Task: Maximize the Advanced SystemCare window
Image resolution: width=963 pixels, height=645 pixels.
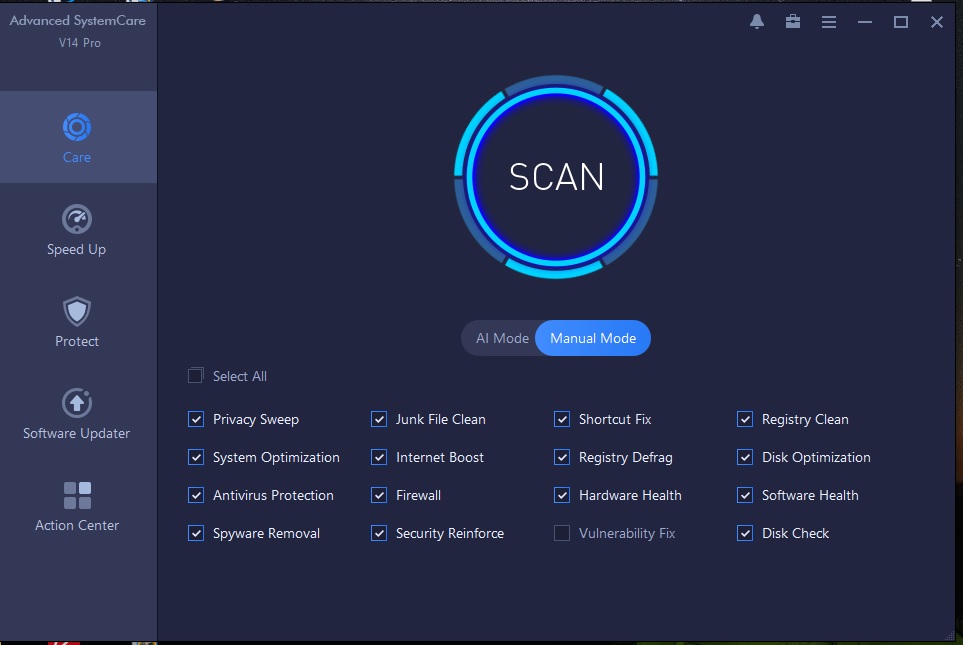Action: tap(901, 22)
